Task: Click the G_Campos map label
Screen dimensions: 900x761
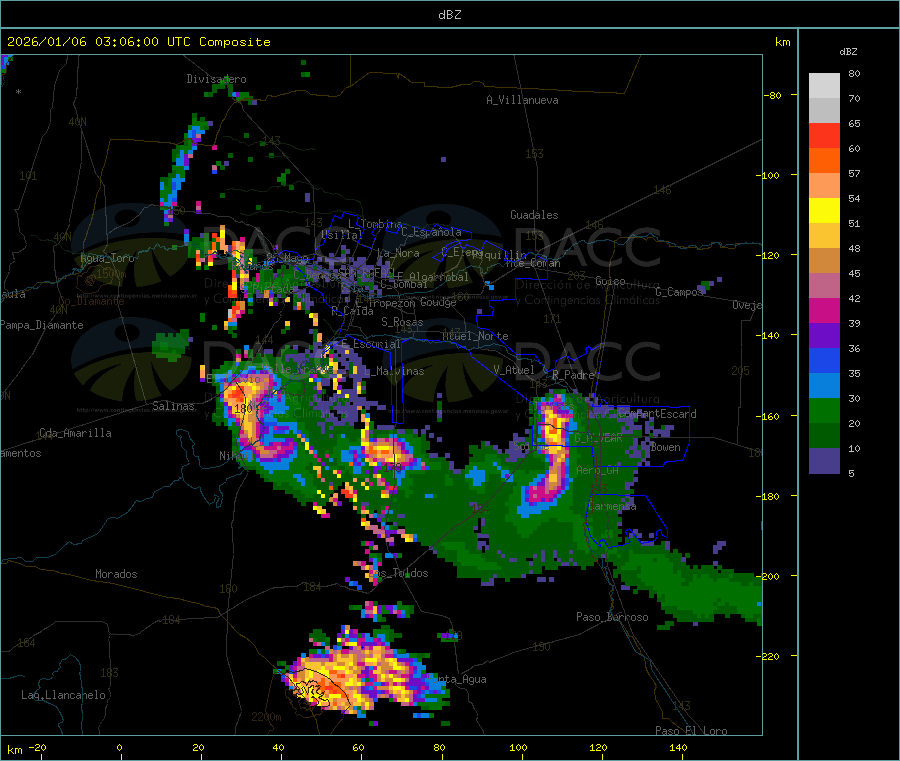Action: [x=679, y=292]
